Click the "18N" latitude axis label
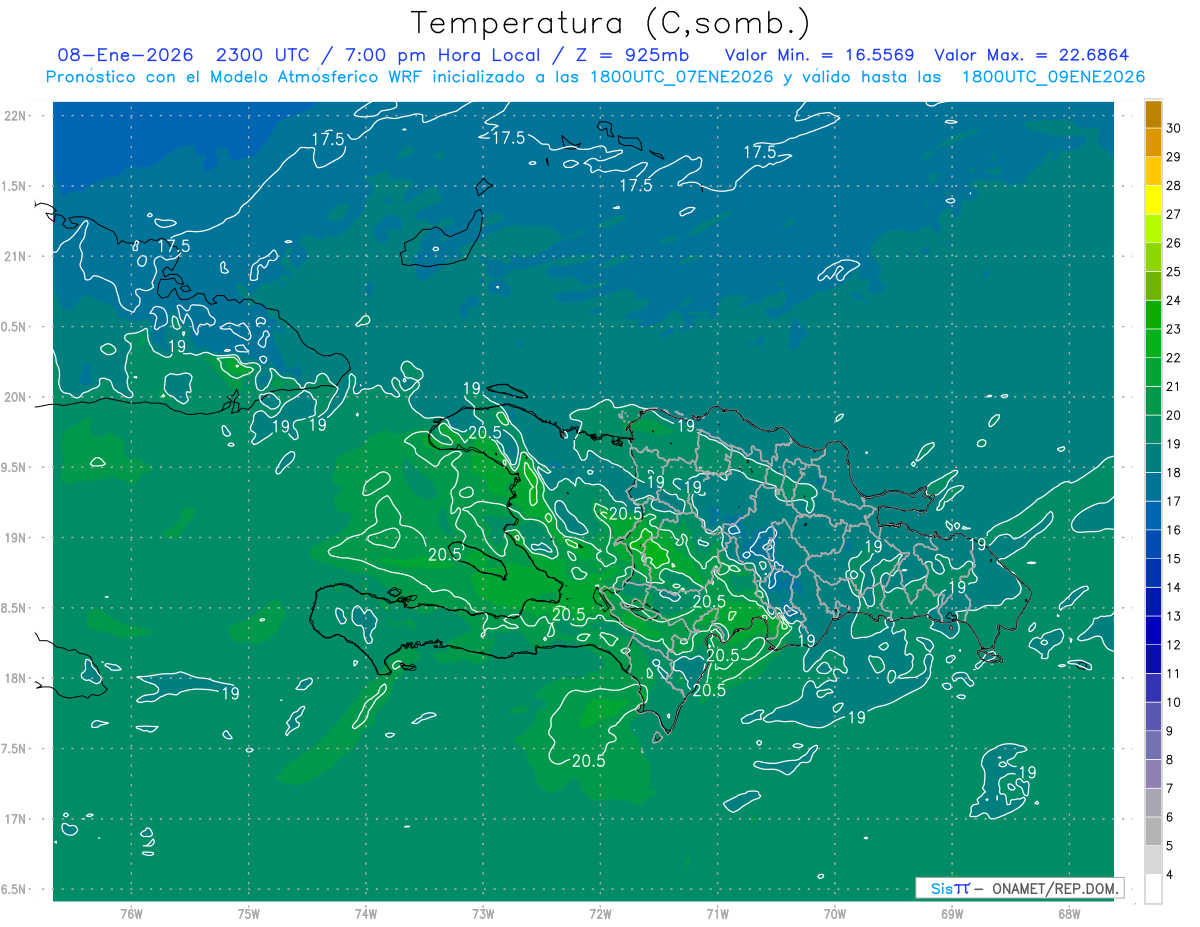 coord(17,678)
